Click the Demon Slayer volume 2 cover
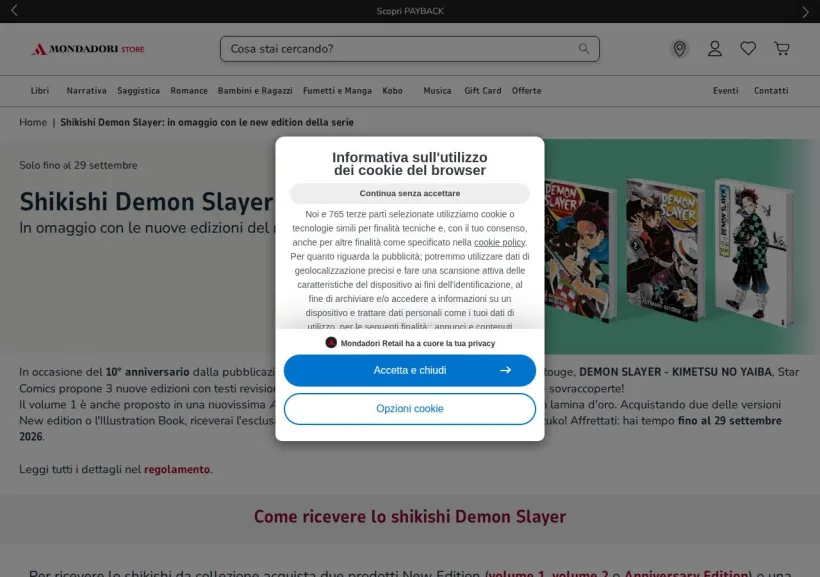 click(x=665, y=250)
